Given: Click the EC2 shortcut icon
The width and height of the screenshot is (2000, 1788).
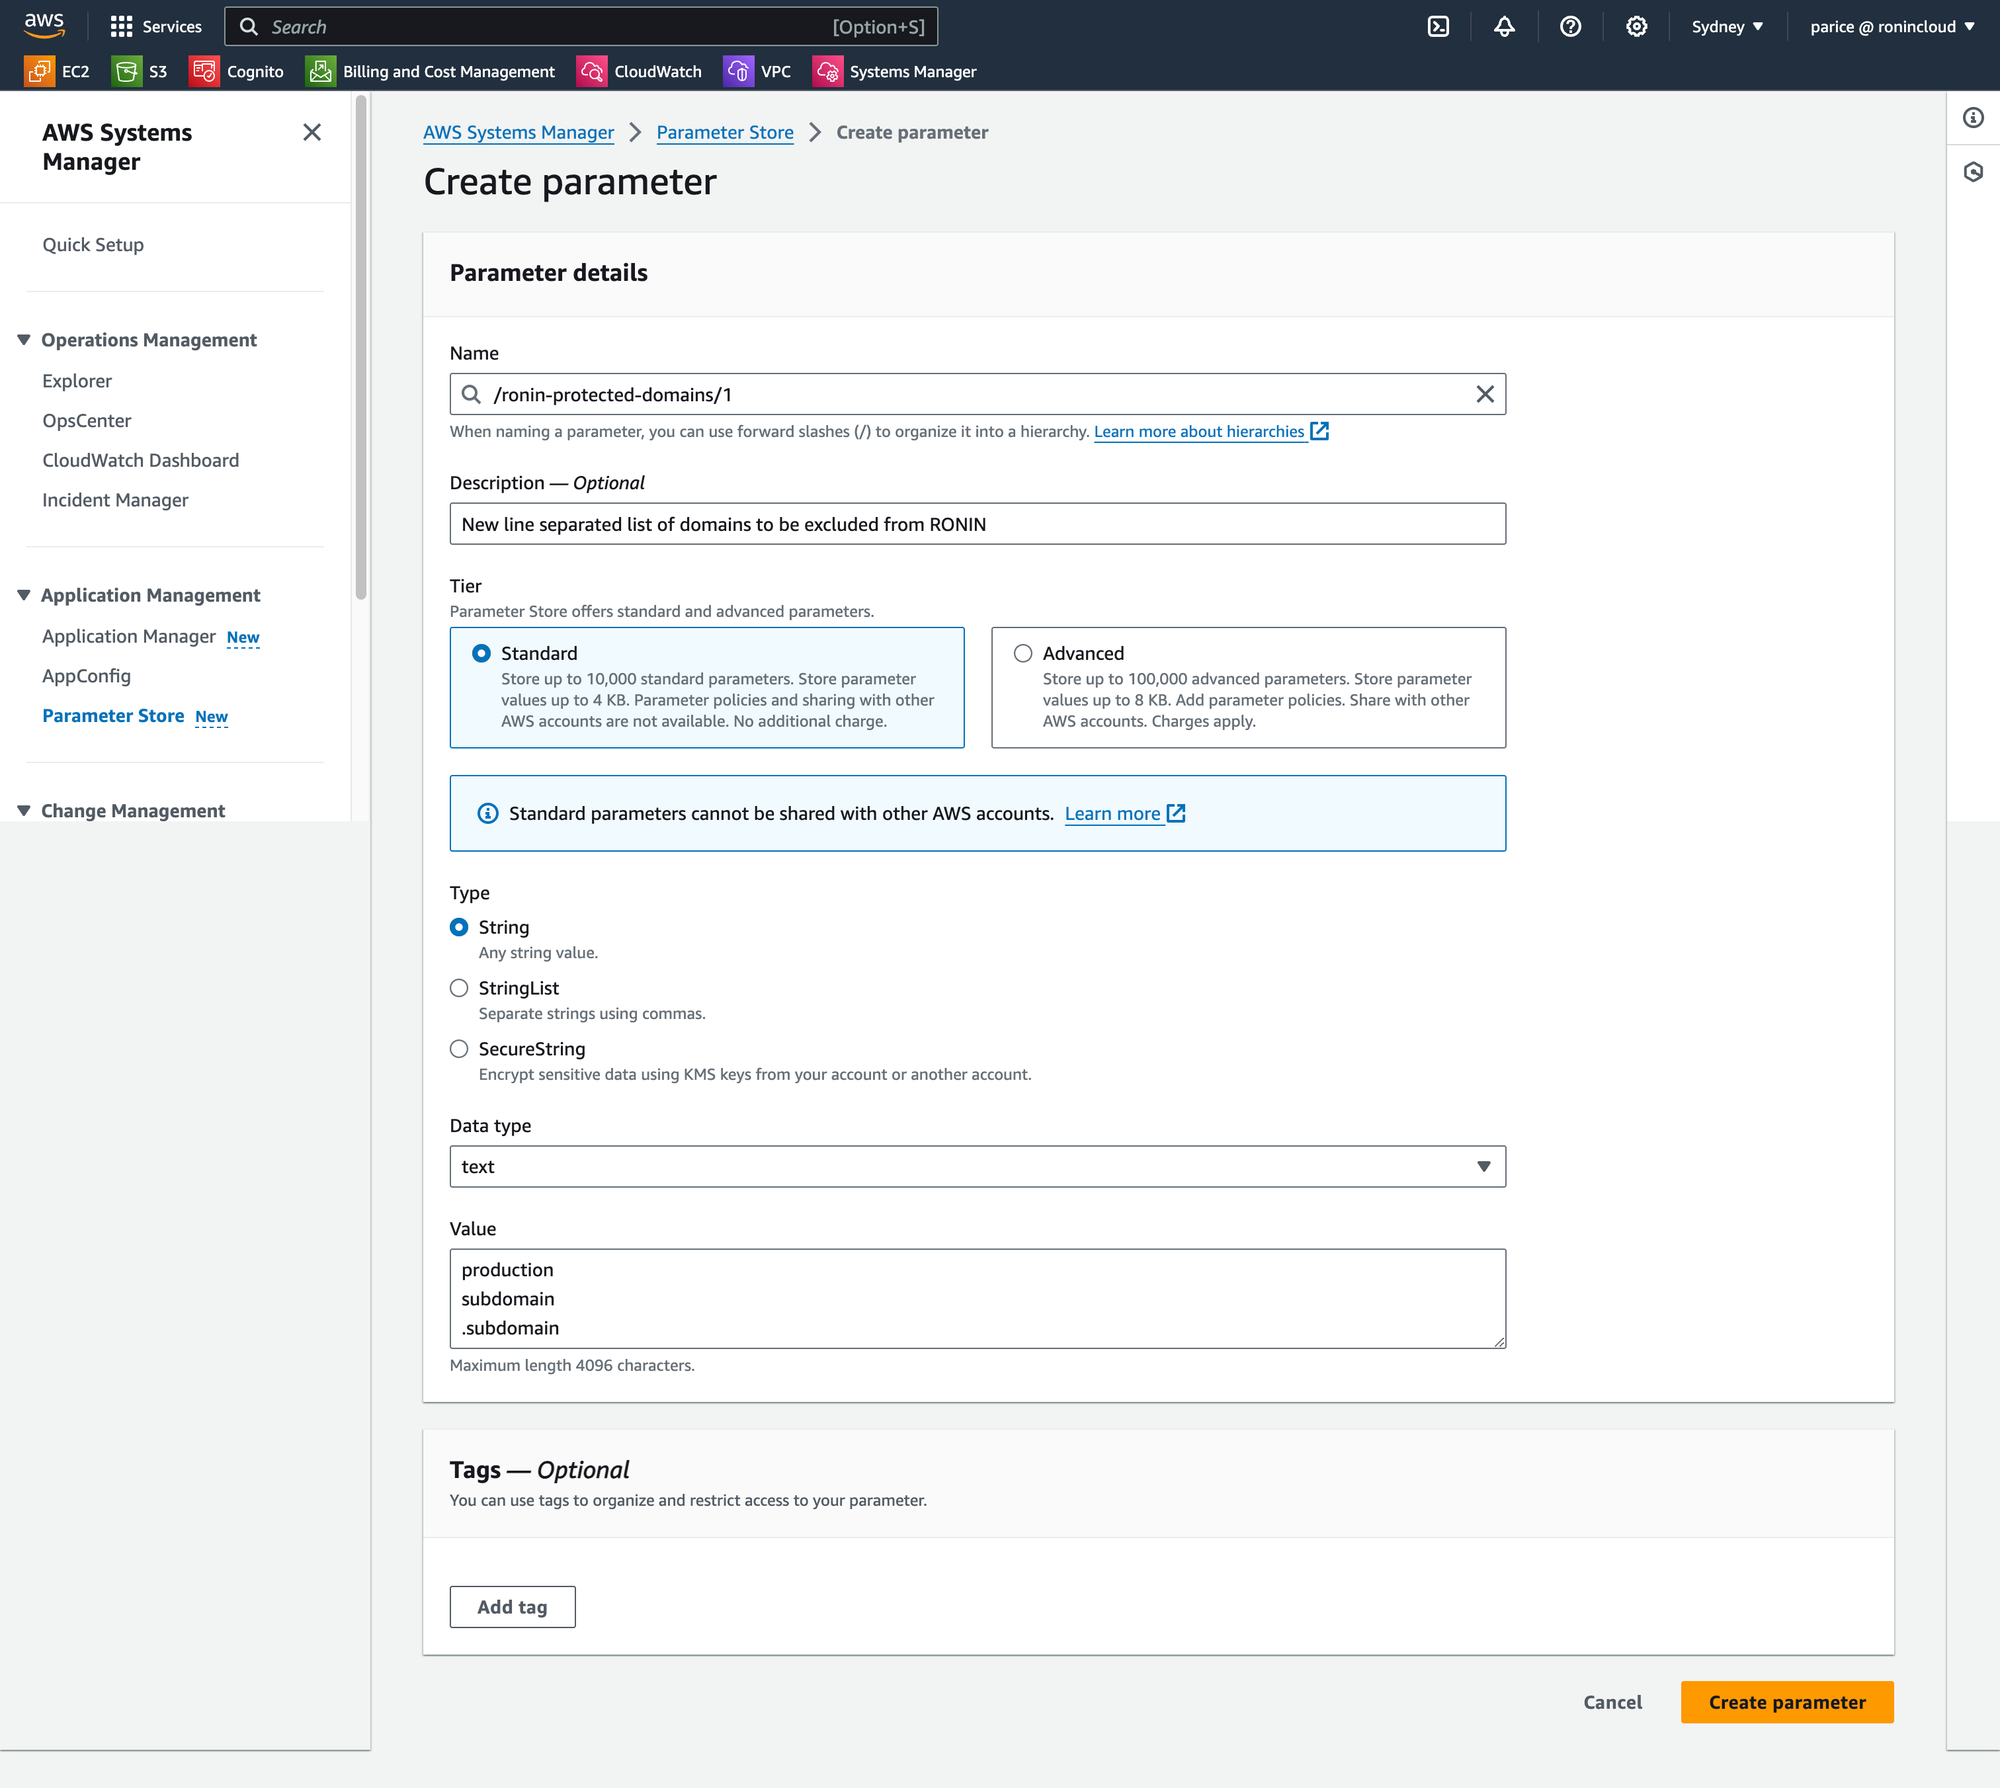Looking at the screenshot, I should (40, 71).
